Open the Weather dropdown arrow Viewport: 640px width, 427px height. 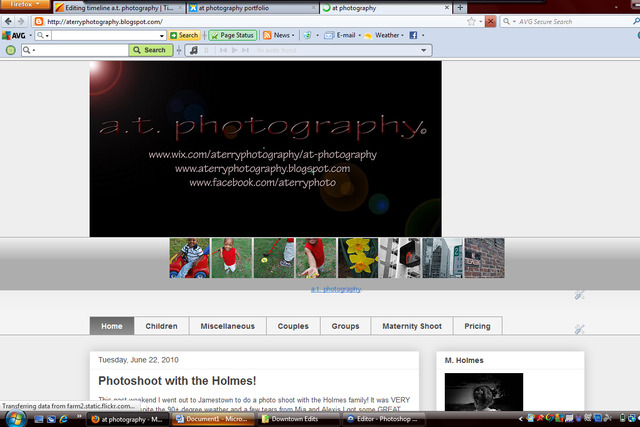402,36
